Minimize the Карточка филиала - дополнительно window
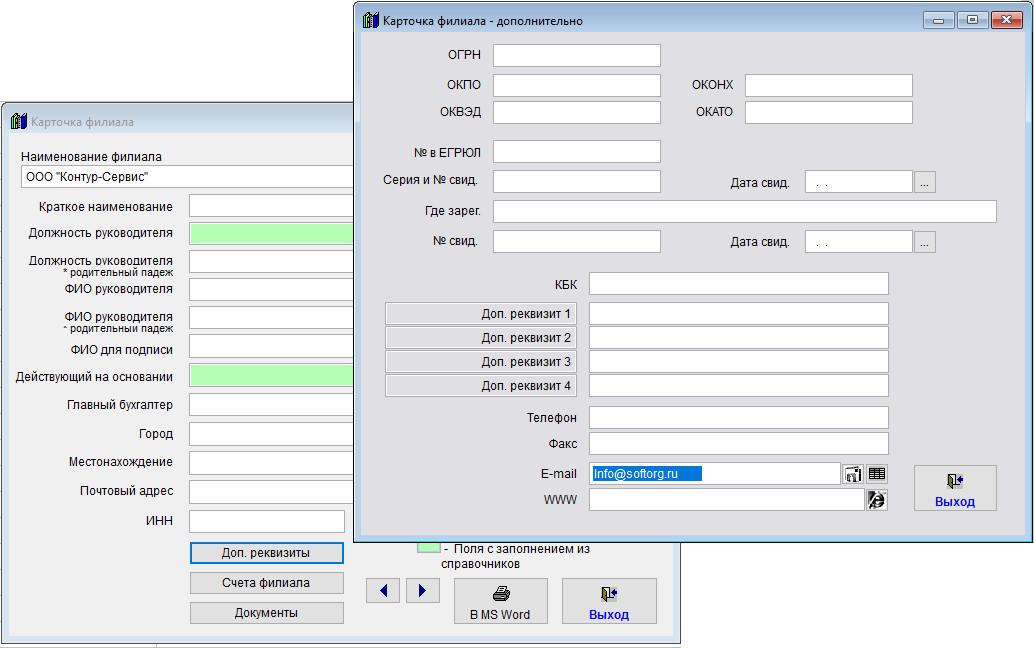1034x648 pixels. 938,20
